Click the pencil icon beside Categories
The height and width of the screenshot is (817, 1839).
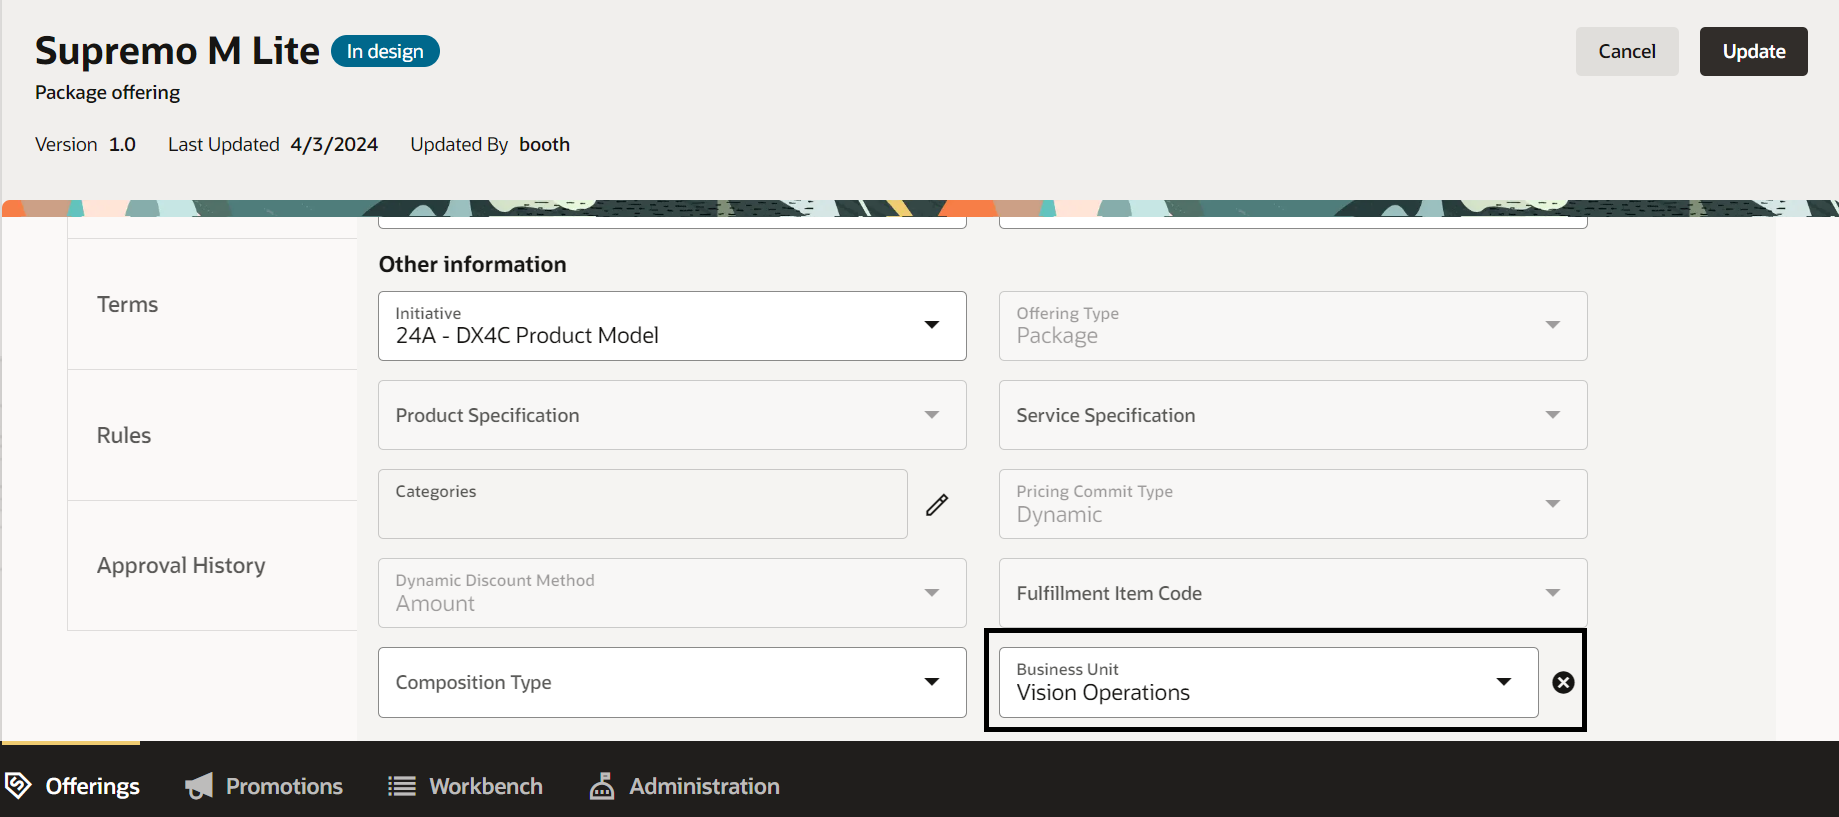click(x=937, y=505)
